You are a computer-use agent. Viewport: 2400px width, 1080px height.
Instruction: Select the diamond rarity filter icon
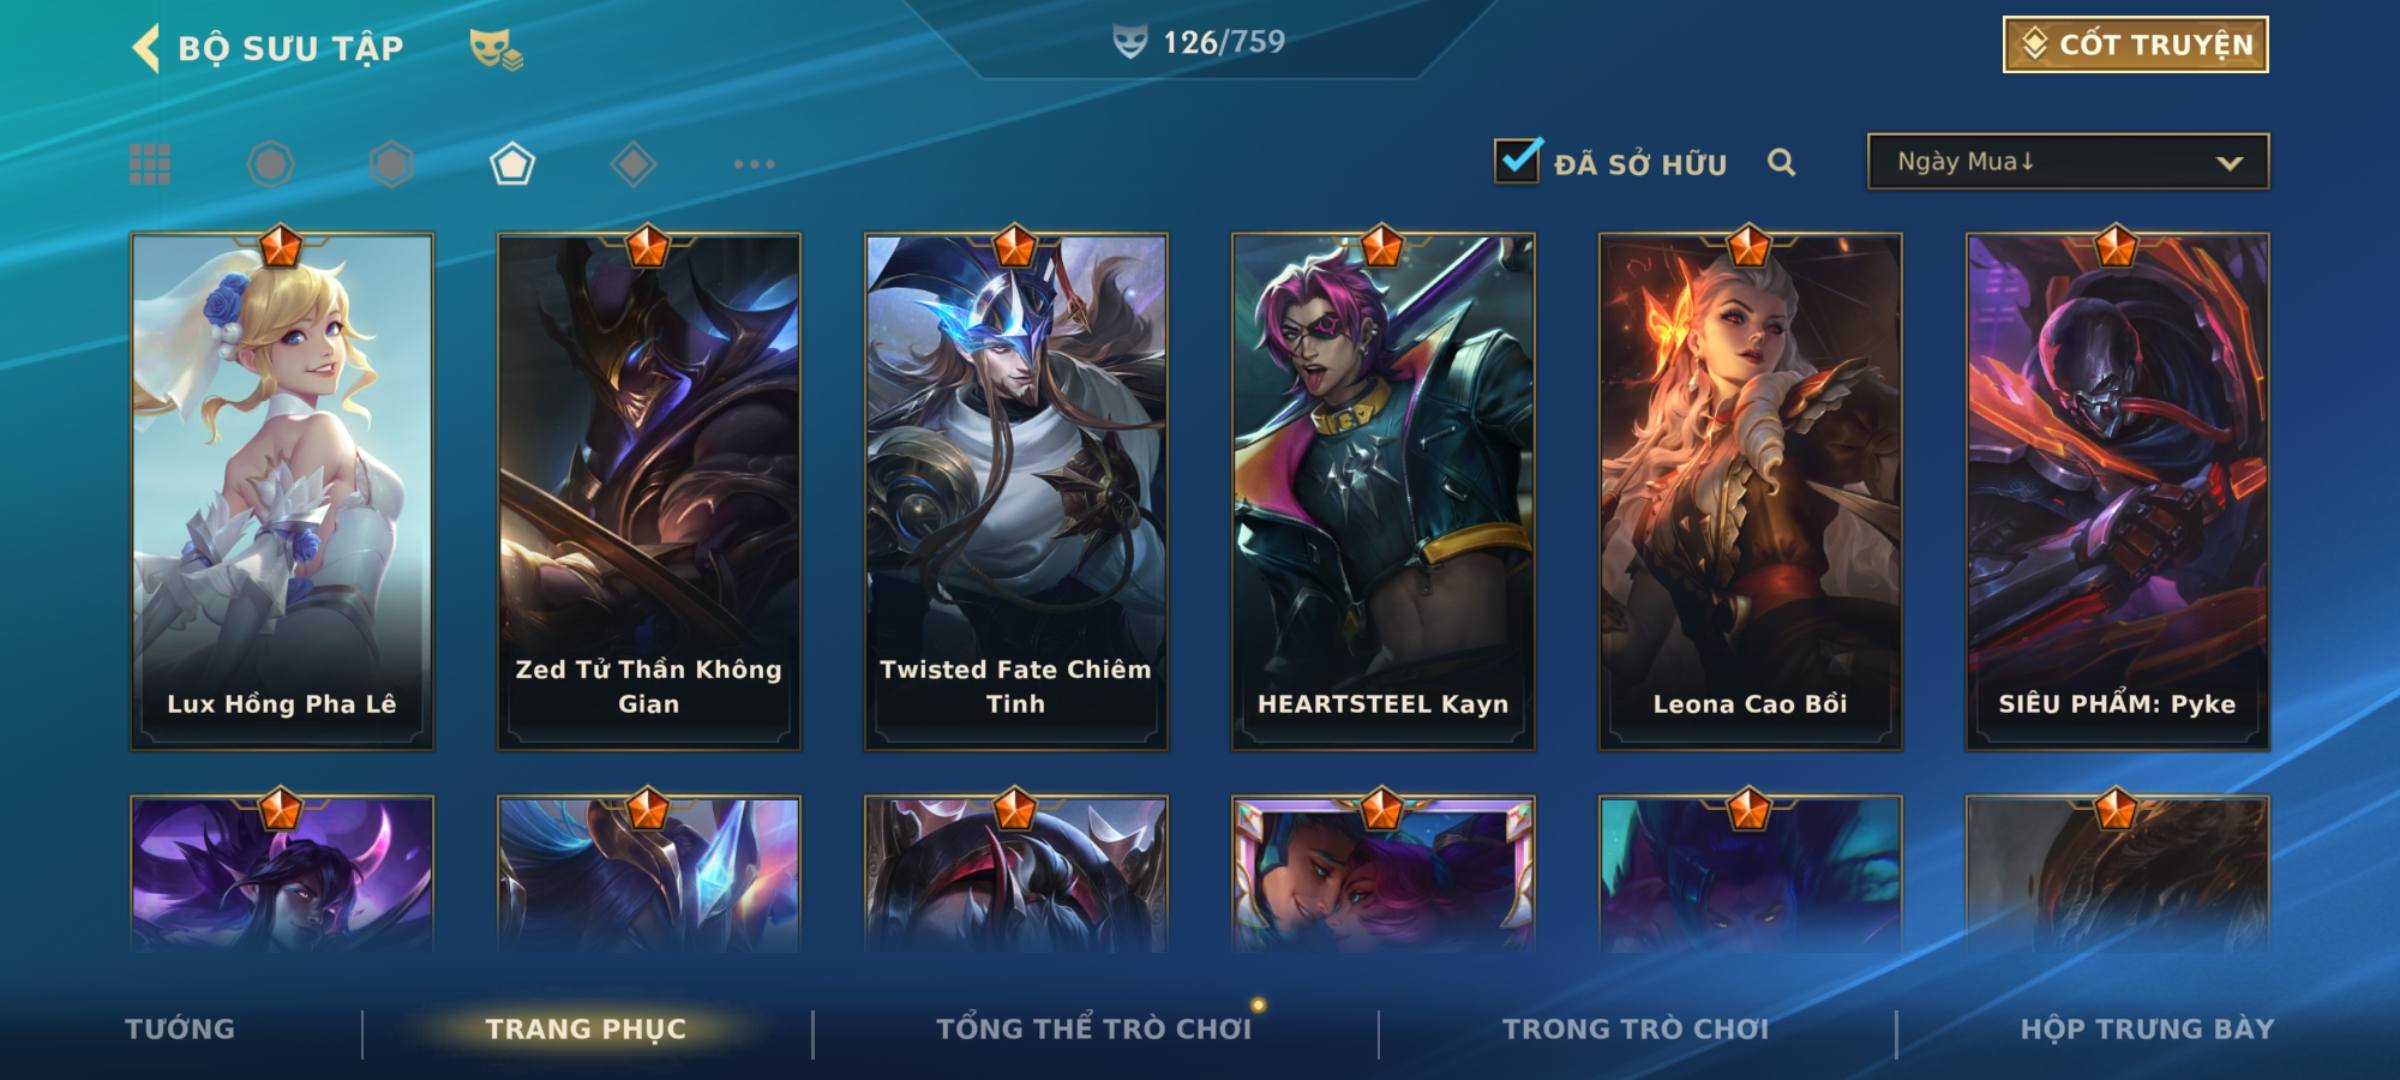[633, 164]
